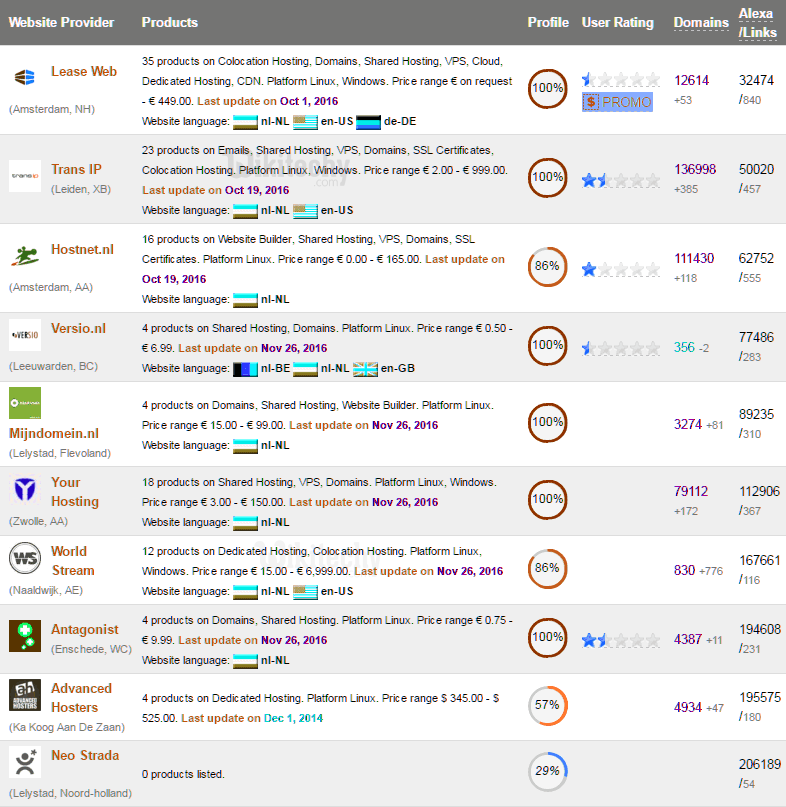The width and height of the screenshot is (786, 807).
Task: Open the Advanced Hosters provider link
Action: click(x=81, y=697)
